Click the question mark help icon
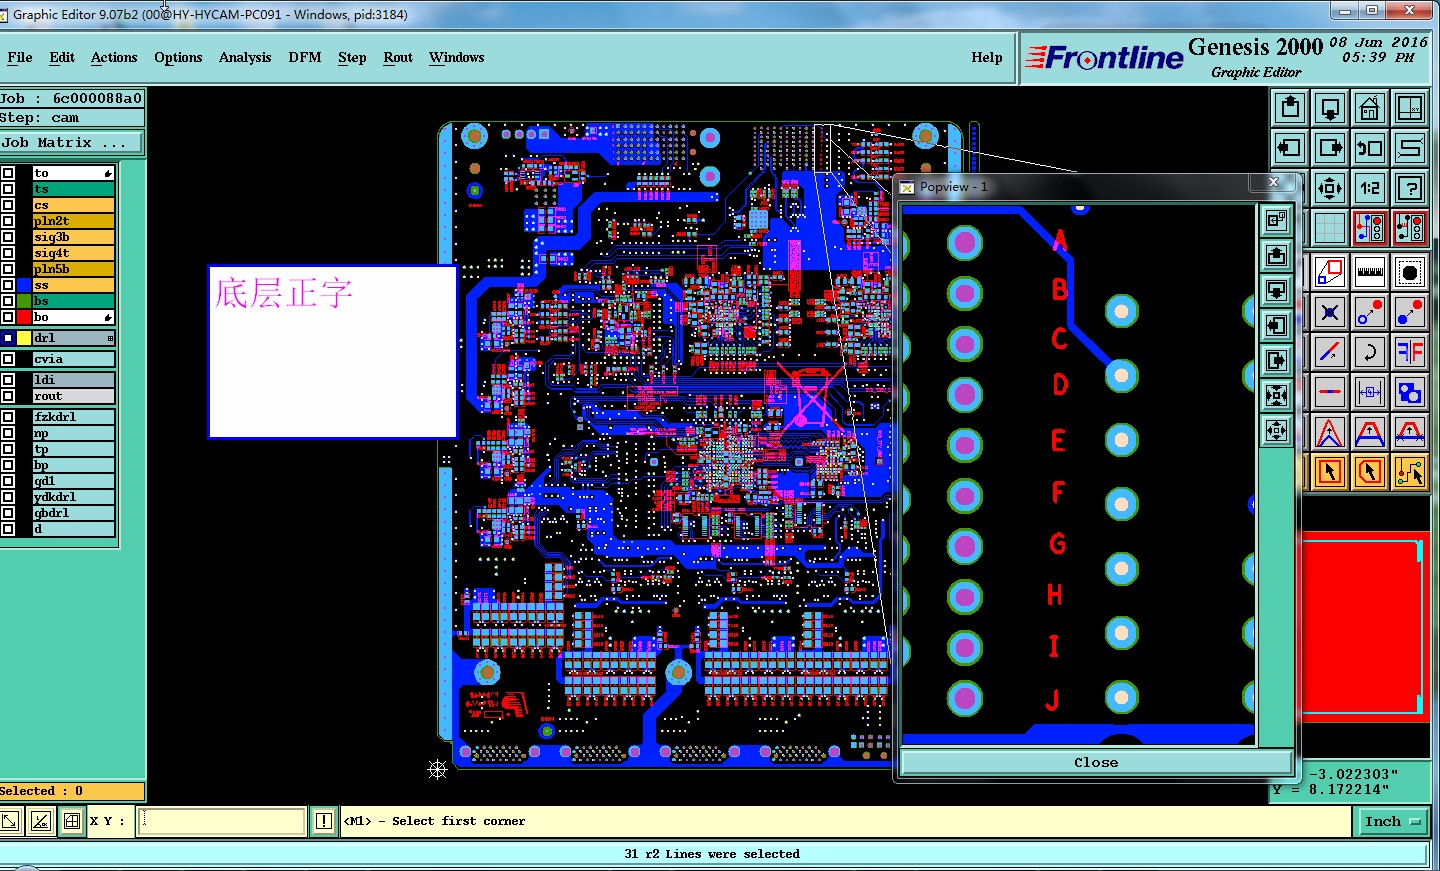The height and width of the screenshot is (871, 1440). 1409,188
